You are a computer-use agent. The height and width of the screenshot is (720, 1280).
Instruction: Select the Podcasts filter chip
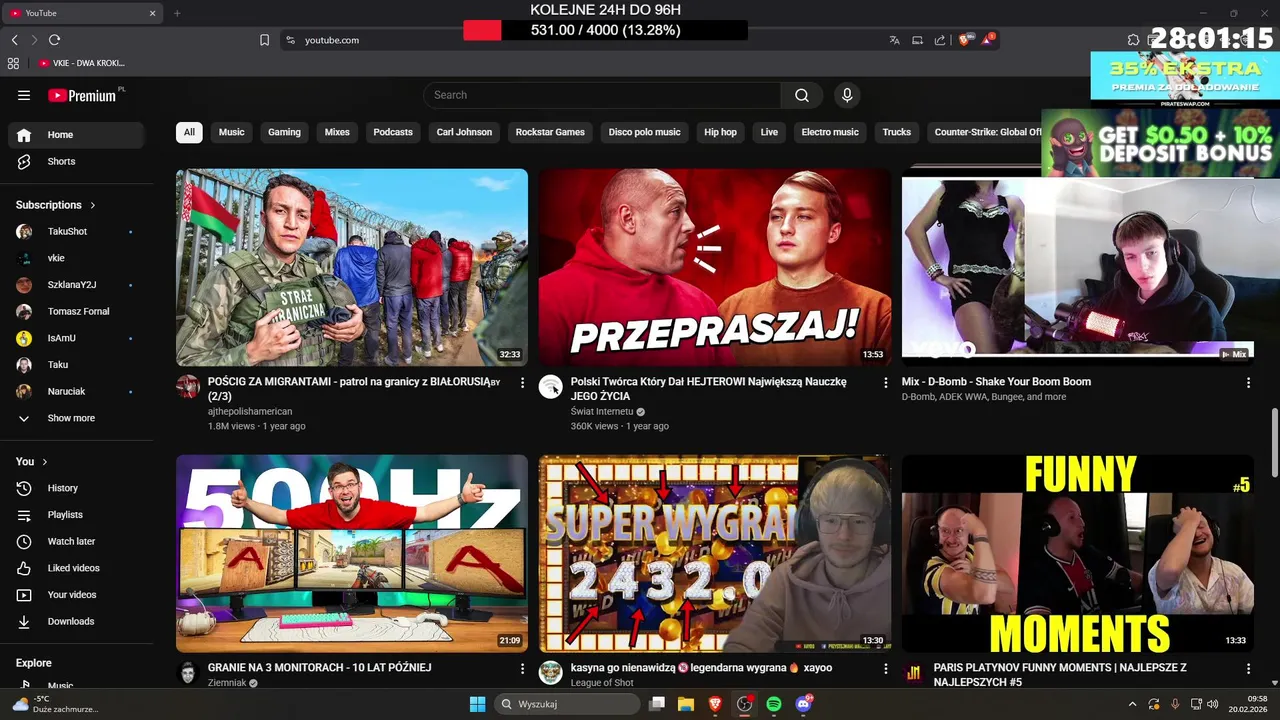click(393, 132)
